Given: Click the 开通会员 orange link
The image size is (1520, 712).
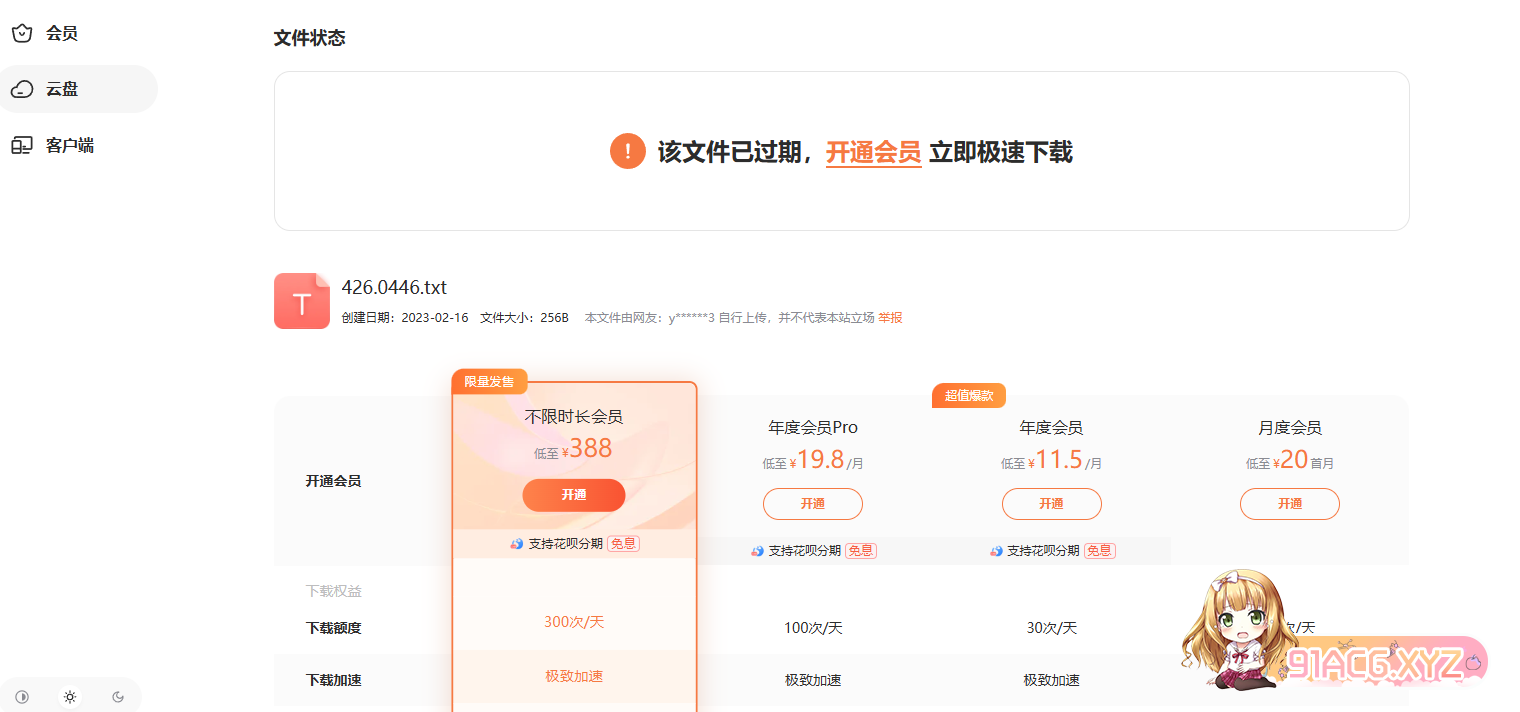Looking at the screenshot, I should (873, 152).
